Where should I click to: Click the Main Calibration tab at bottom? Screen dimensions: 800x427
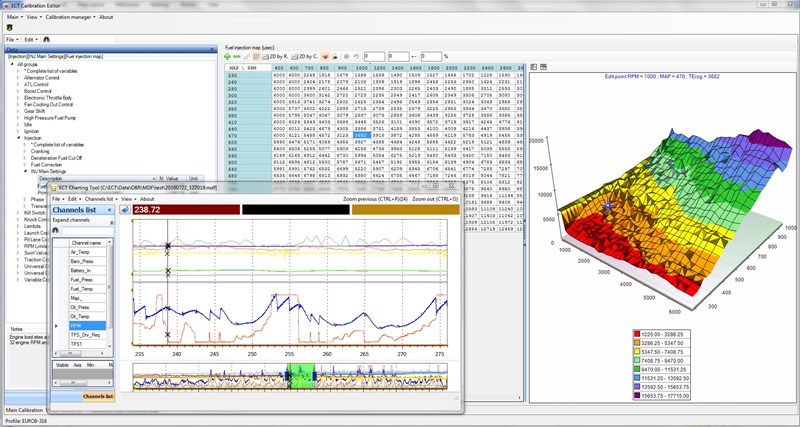[x=24, y=410]
